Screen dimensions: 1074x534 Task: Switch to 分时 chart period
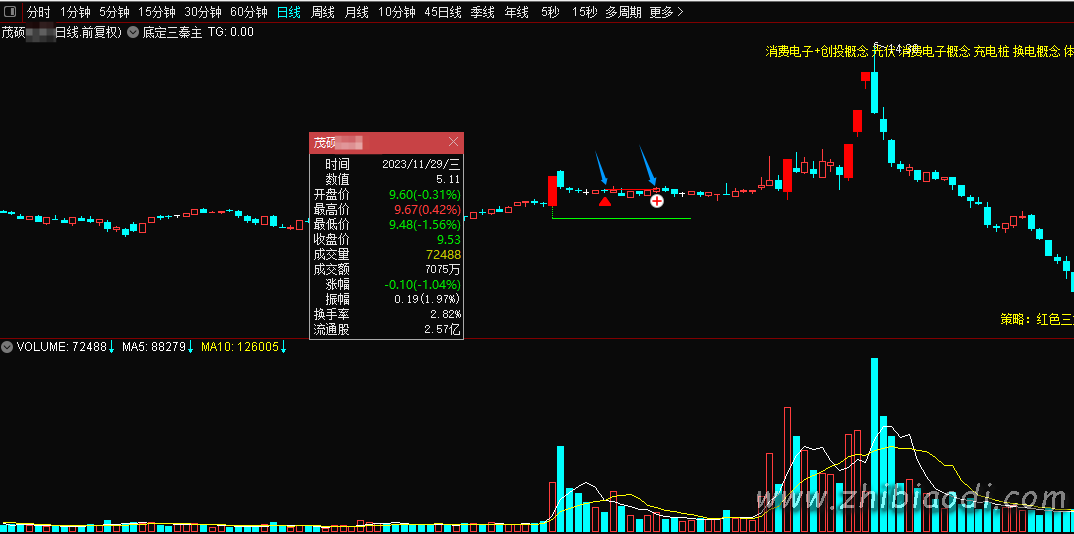[38, 12]
